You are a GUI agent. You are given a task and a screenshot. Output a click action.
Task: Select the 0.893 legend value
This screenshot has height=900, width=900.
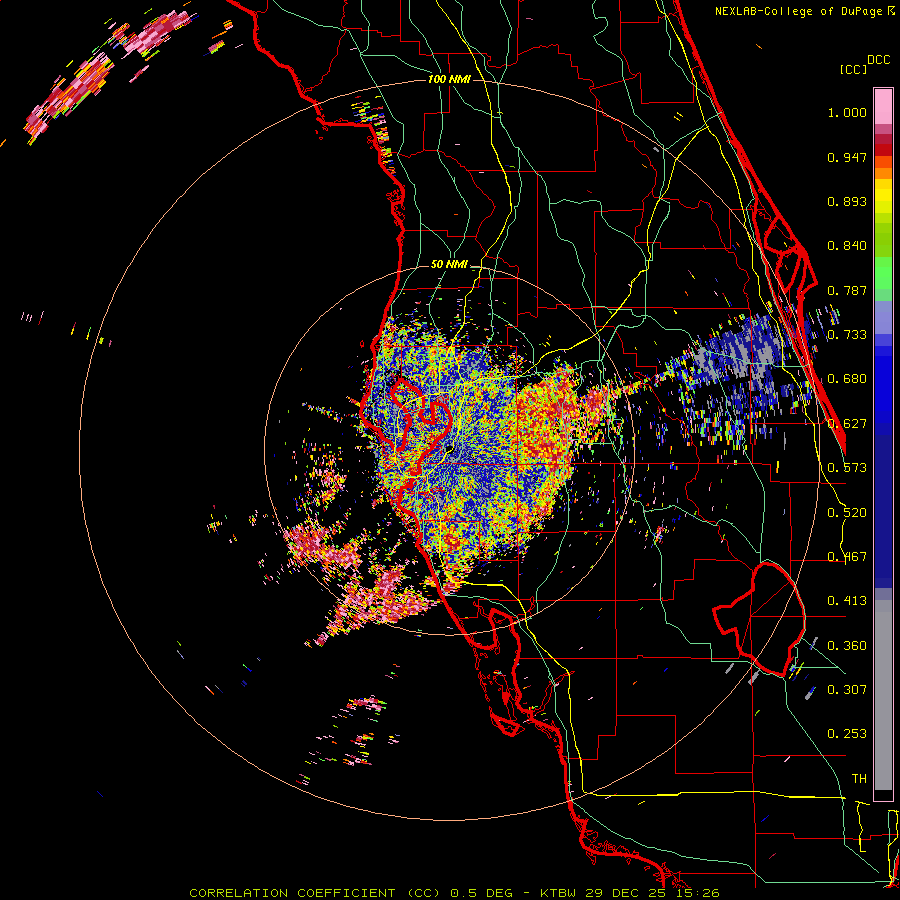[847, 201]
